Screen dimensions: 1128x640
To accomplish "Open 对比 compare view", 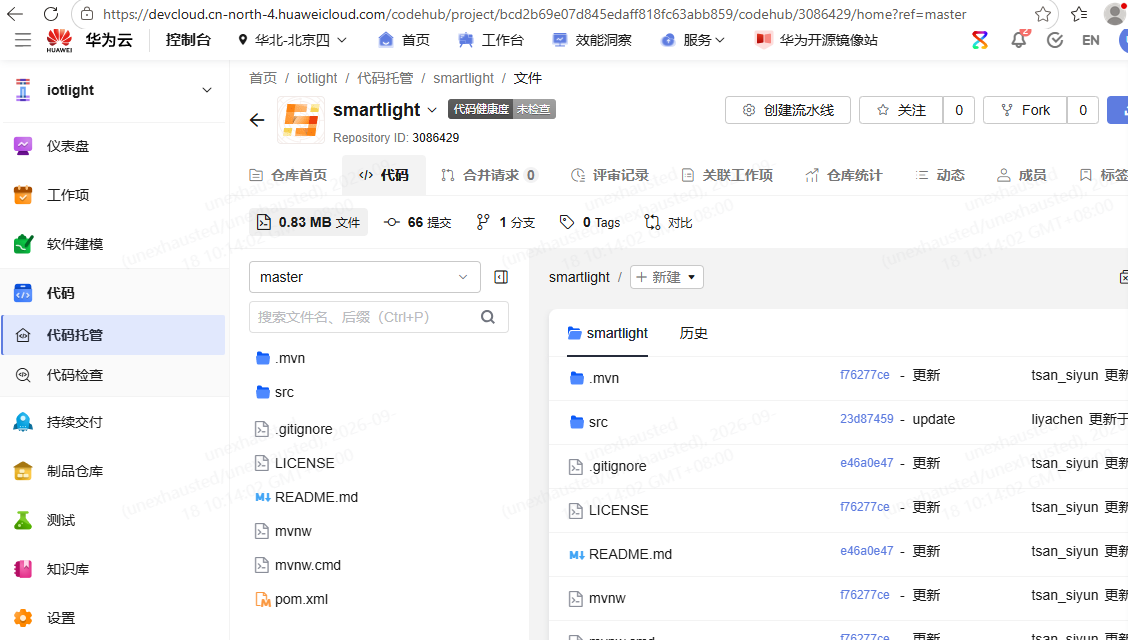I will pos(668,223).
